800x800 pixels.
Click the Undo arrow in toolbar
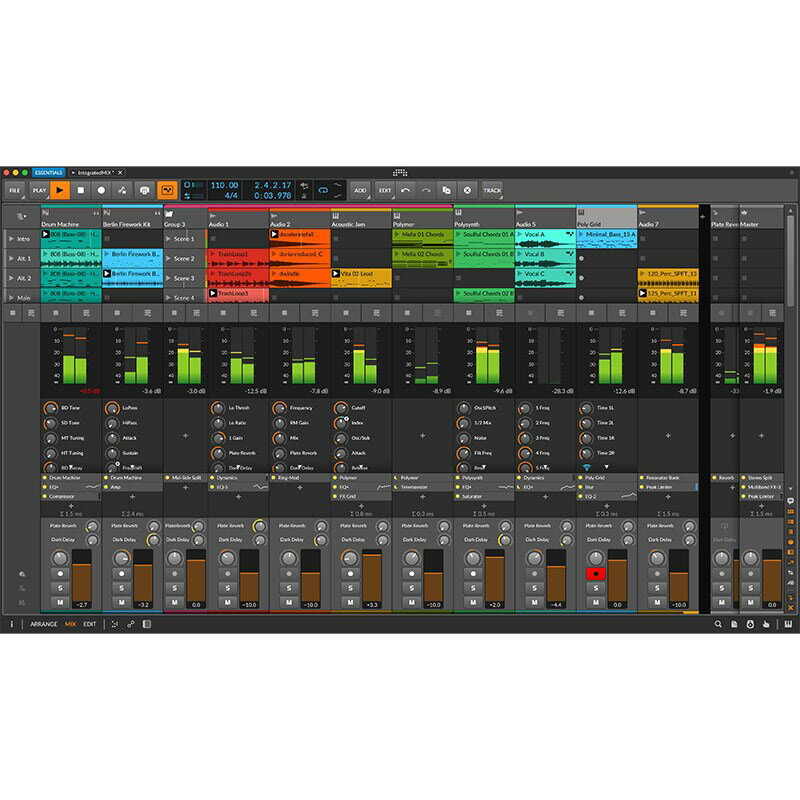[405, 189]
